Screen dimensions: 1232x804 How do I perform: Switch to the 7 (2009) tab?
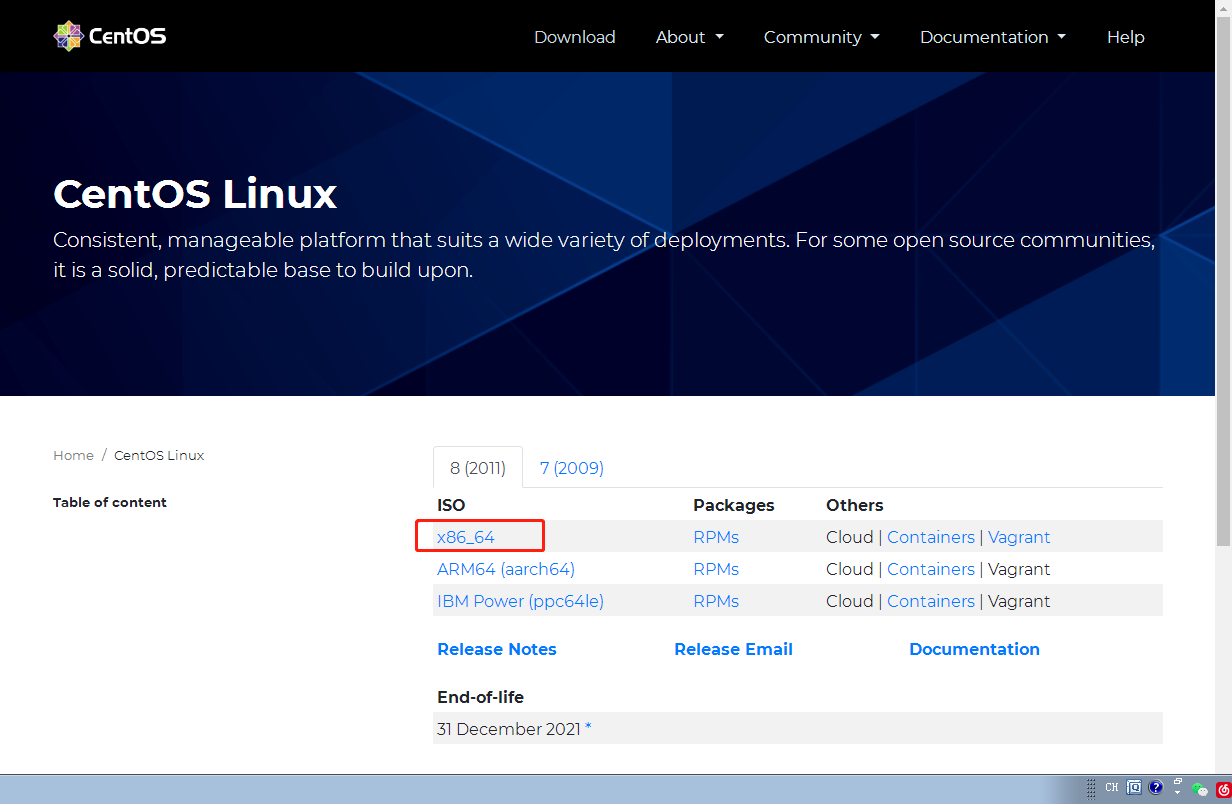572,467
